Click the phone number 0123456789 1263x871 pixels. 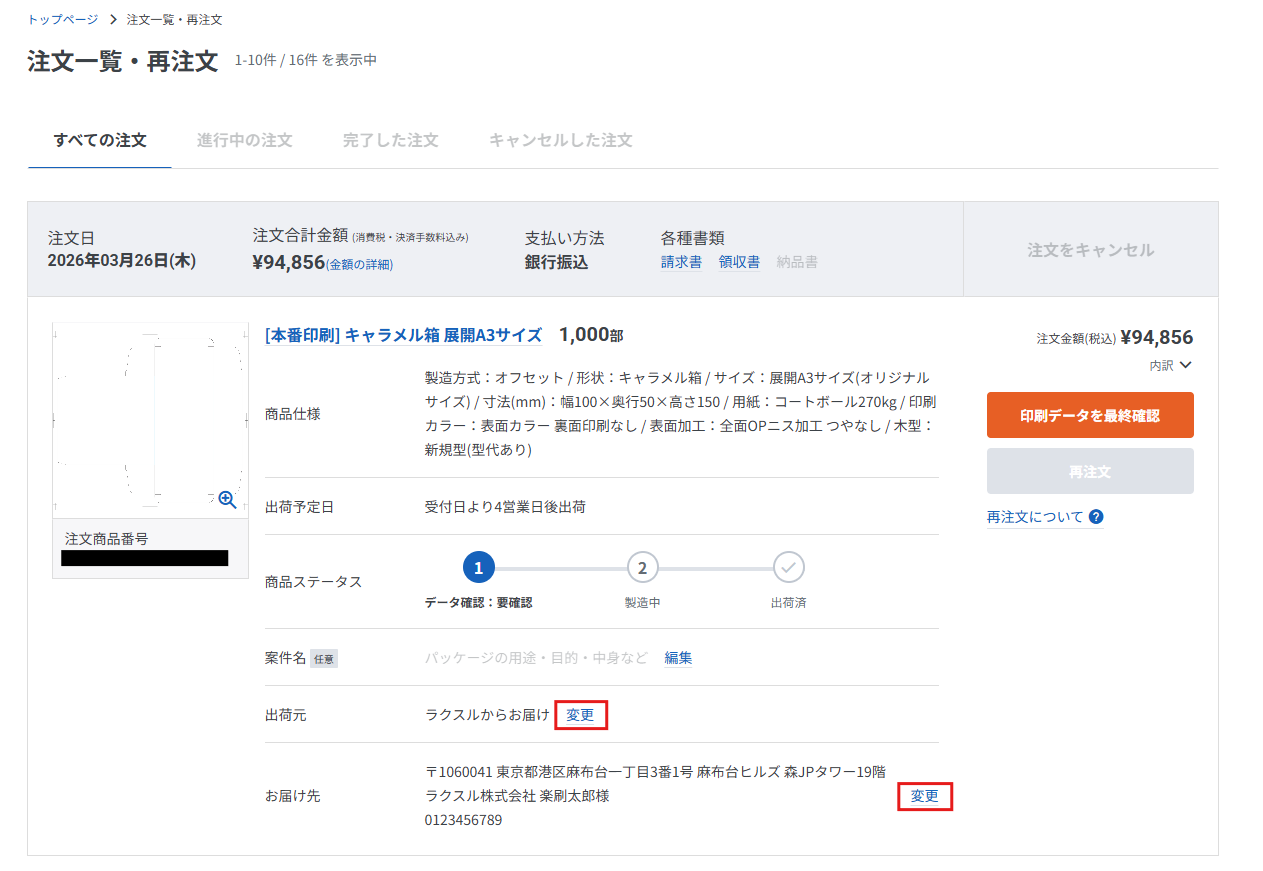[x=463, y=820]
